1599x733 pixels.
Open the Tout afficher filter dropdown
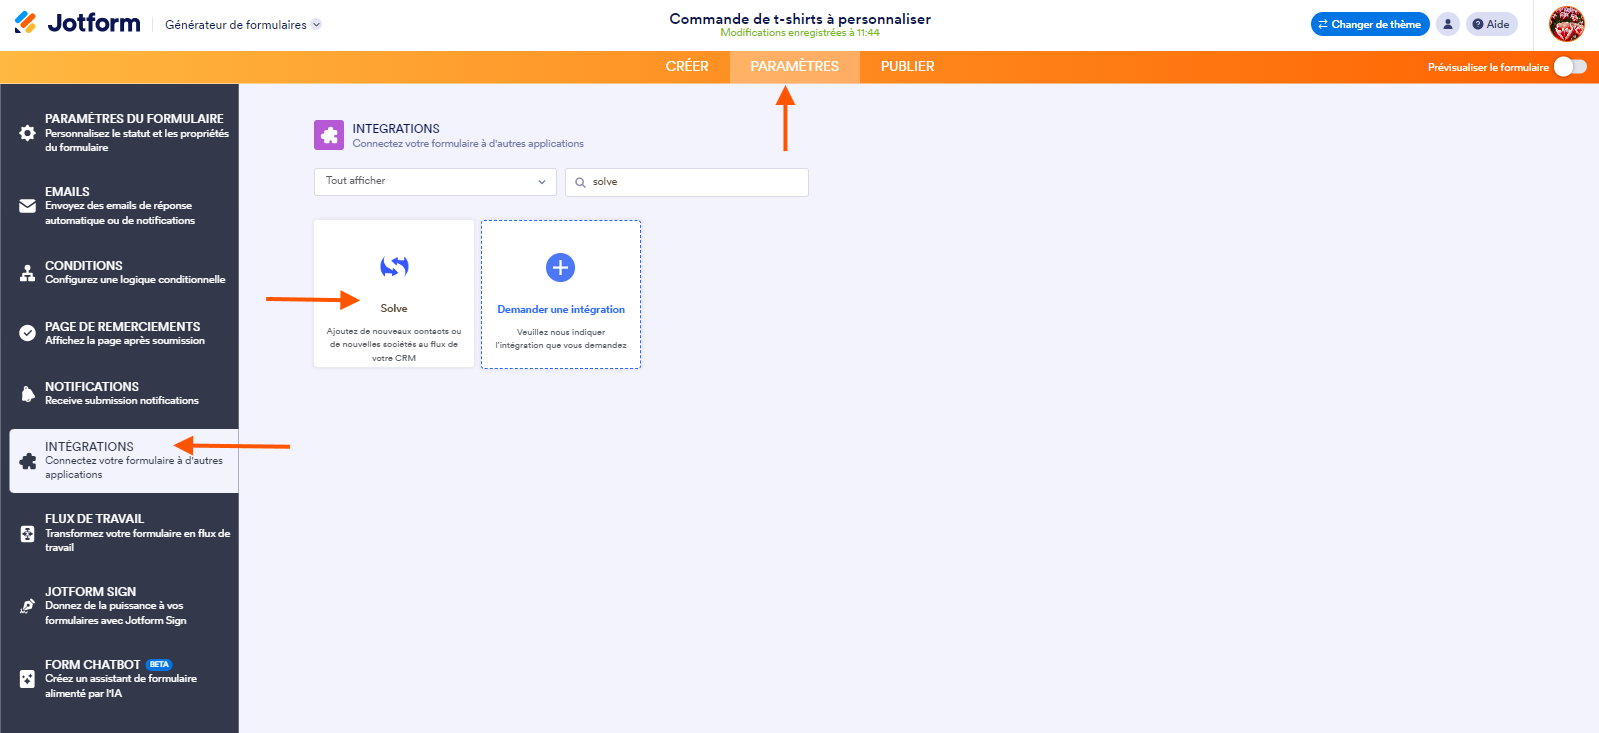pos(435,181)
